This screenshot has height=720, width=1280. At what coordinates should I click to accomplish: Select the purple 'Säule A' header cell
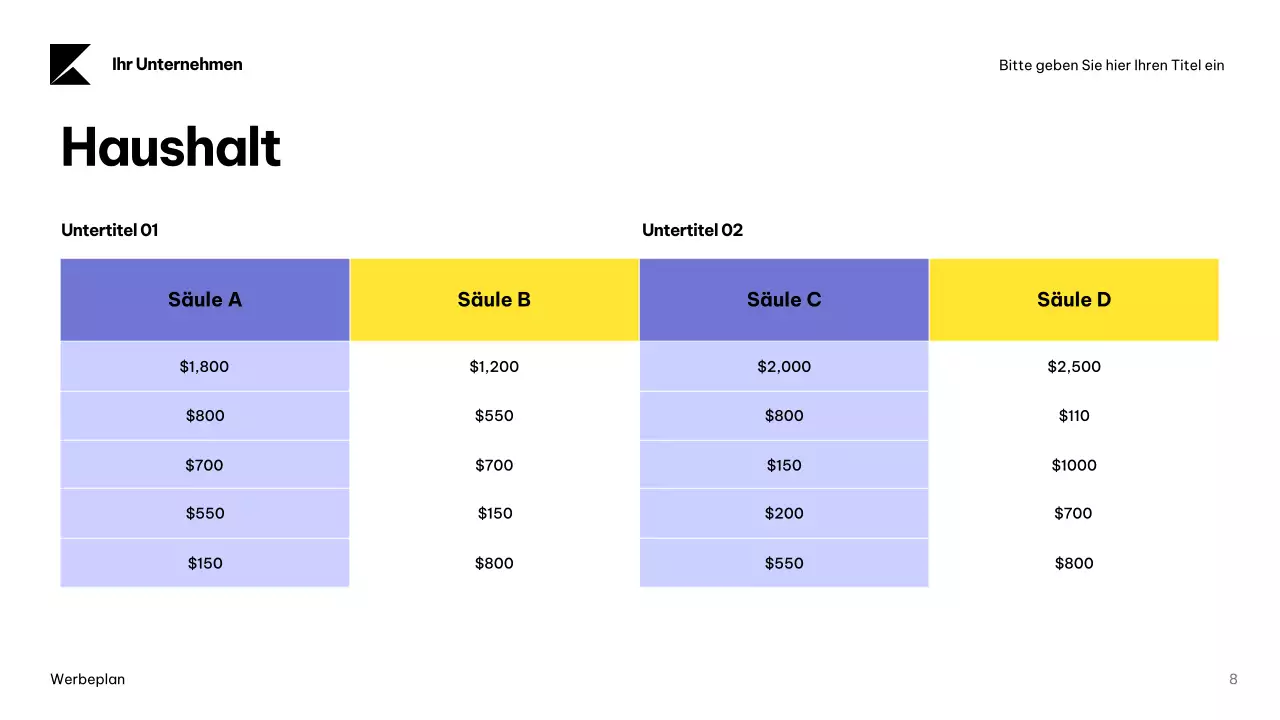(x=205, y=300)
